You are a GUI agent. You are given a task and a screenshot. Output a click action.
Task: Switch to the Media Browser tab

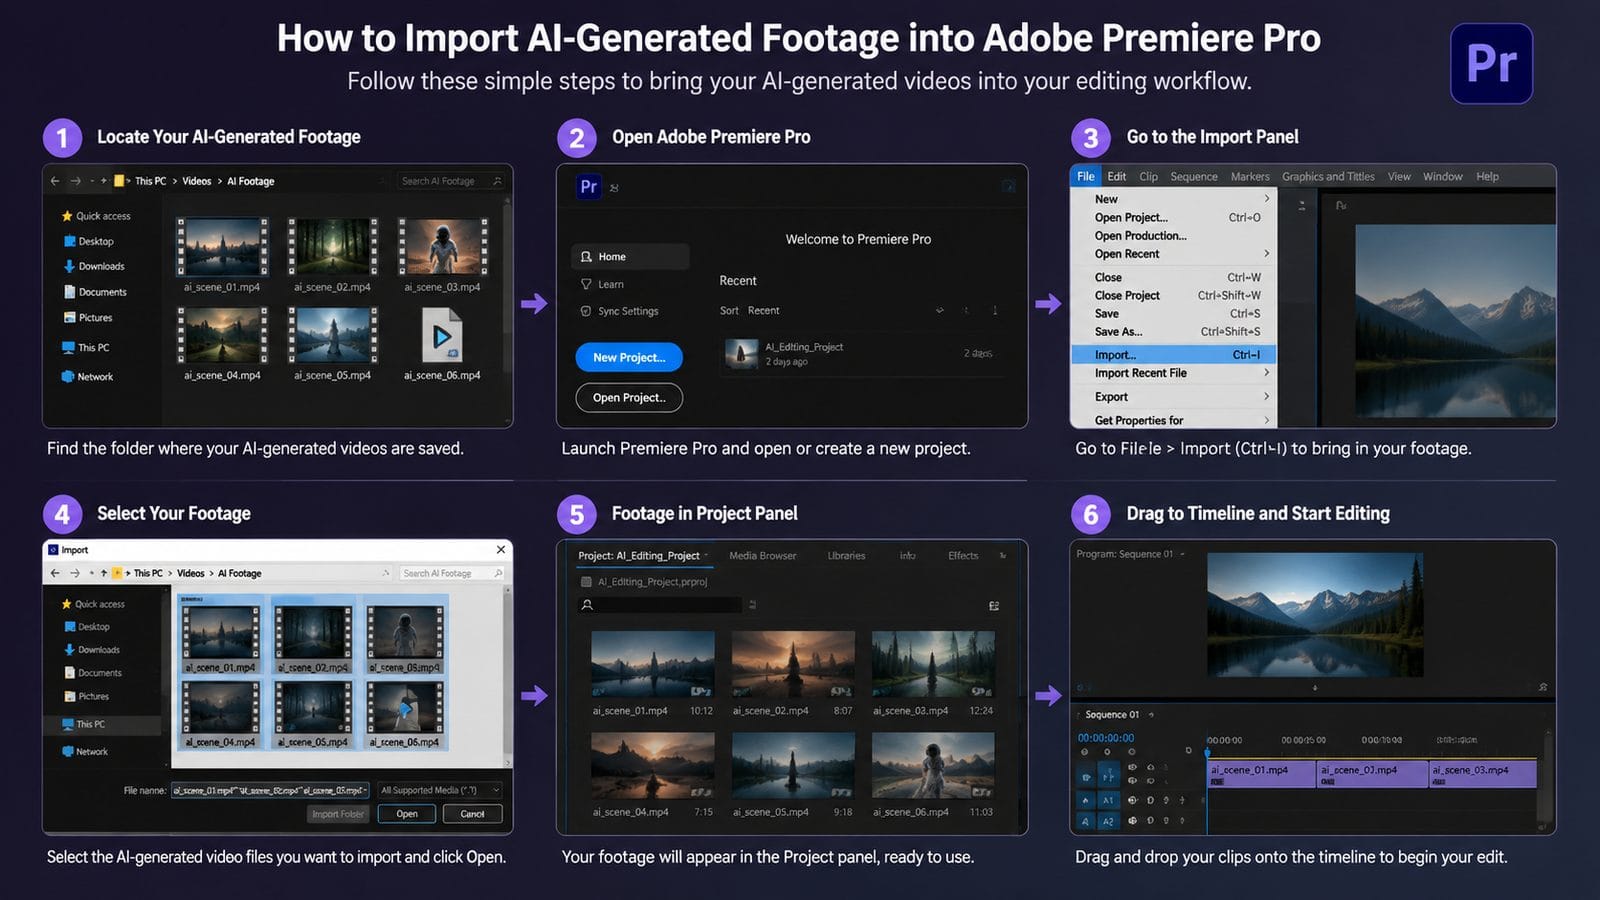[x=763, y=556]
